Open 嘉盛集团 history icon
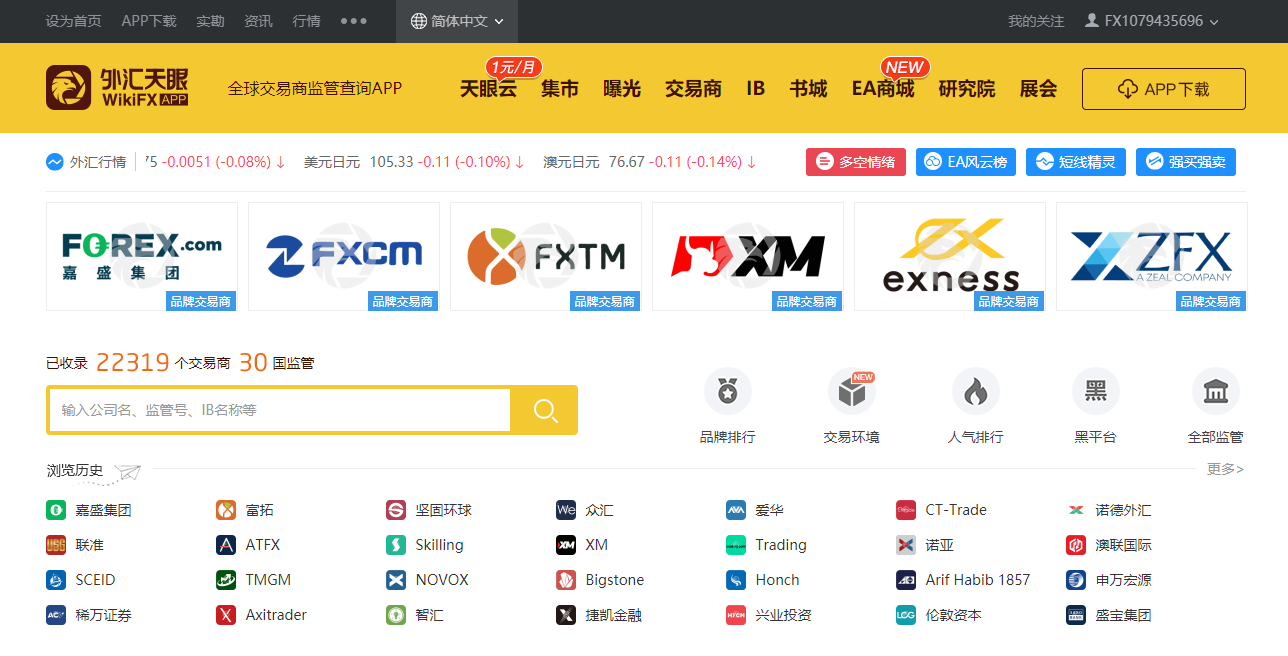Viewport: 1288px width, 656px height. click(x=56, y=510)
